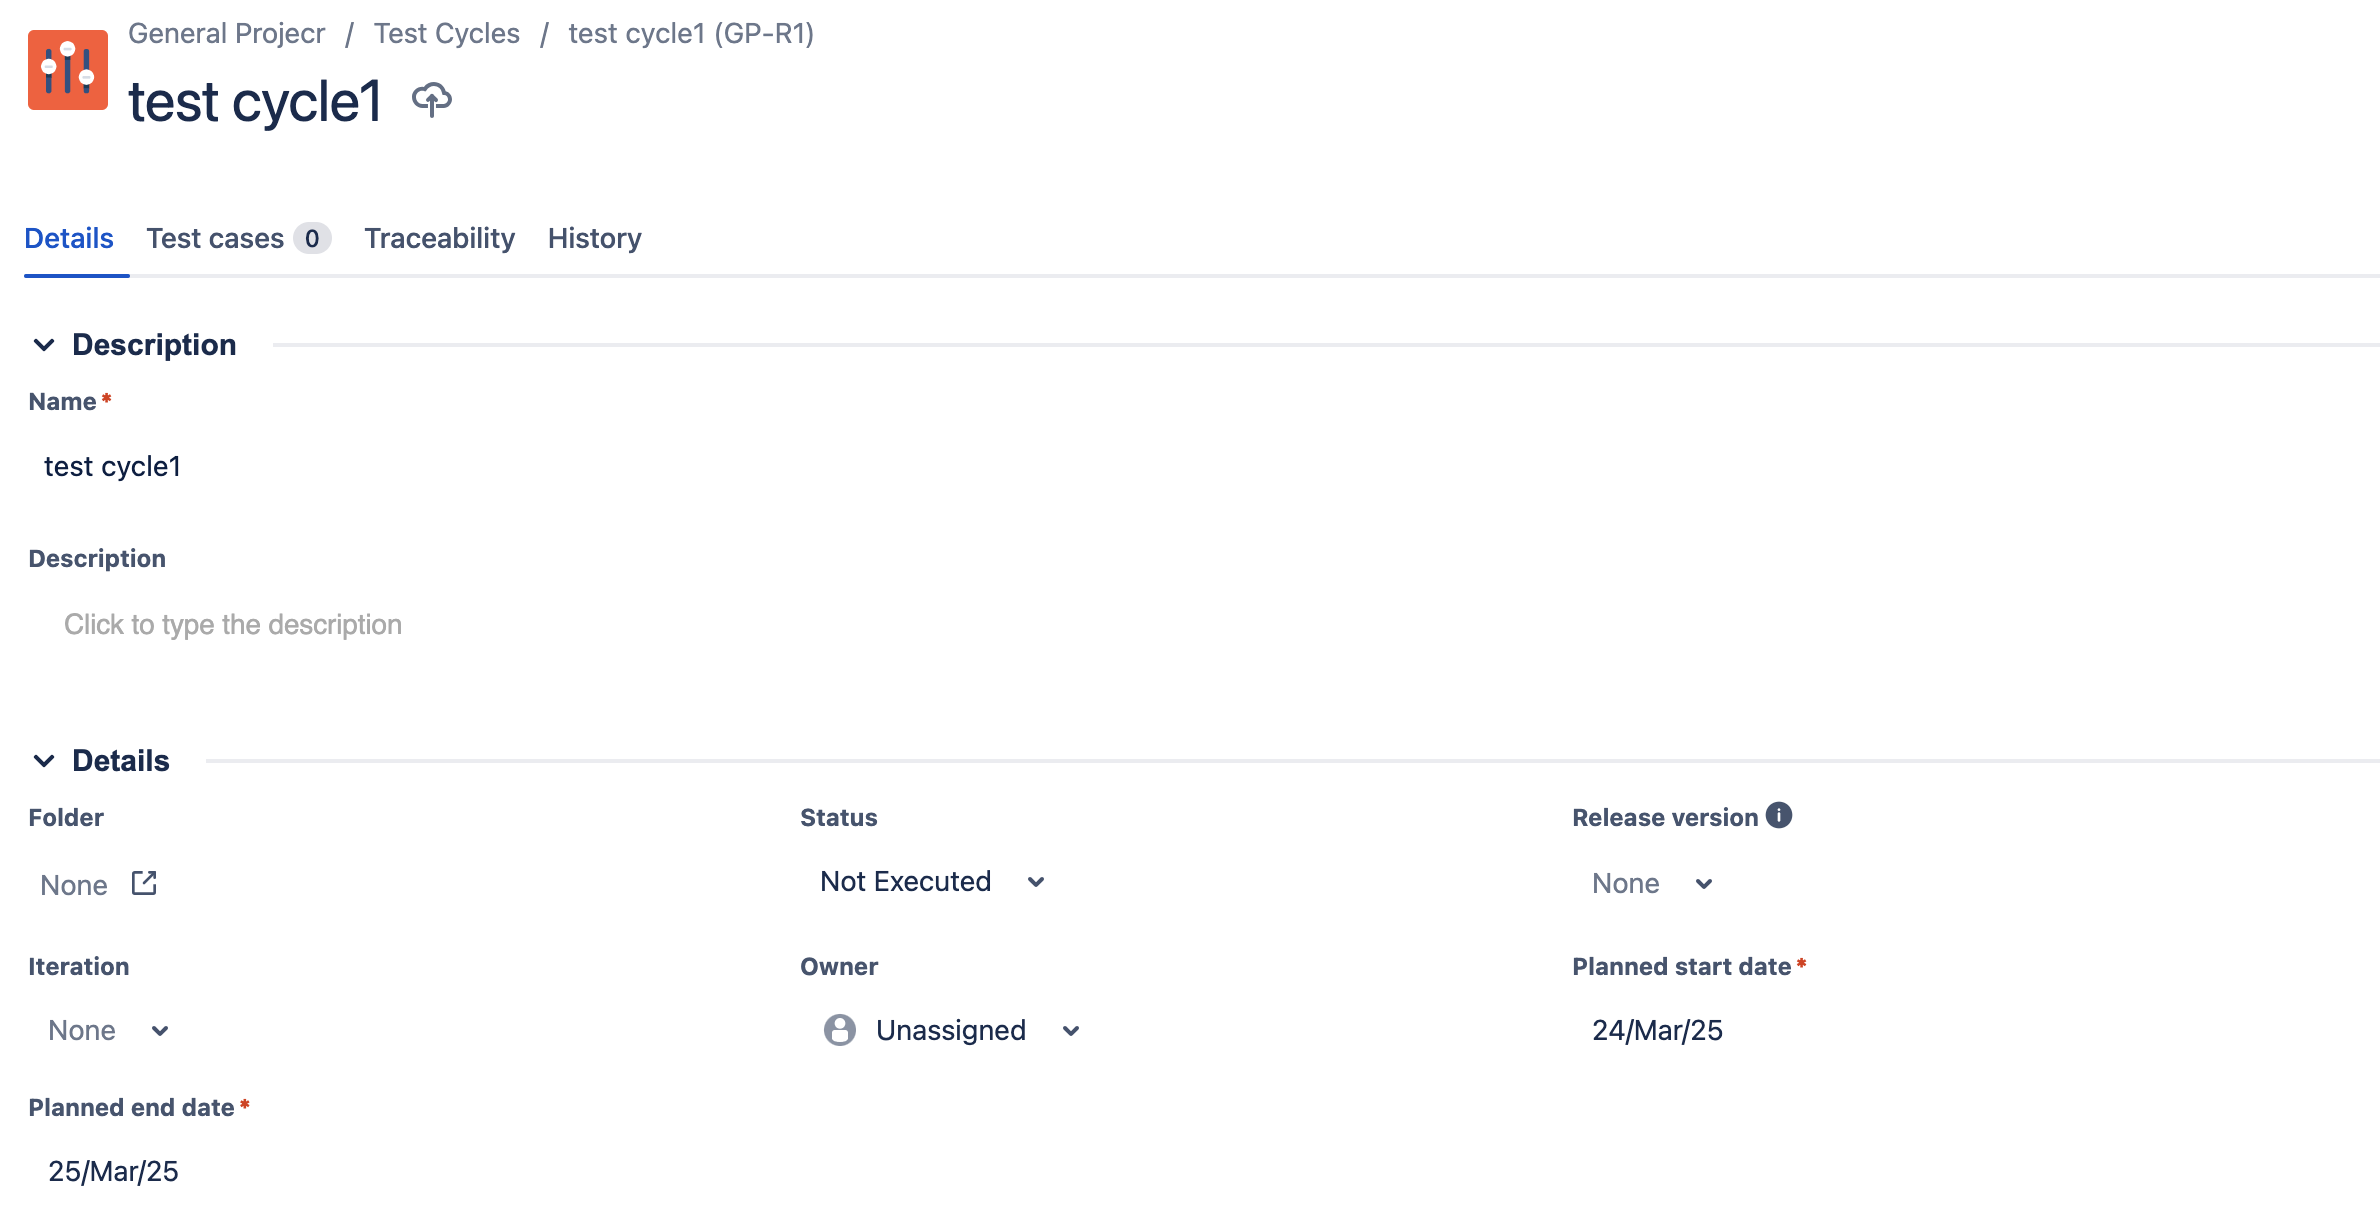Click the description placeholder to add text
Screen dimensions: 2380x1206
(x=232, y=624)
